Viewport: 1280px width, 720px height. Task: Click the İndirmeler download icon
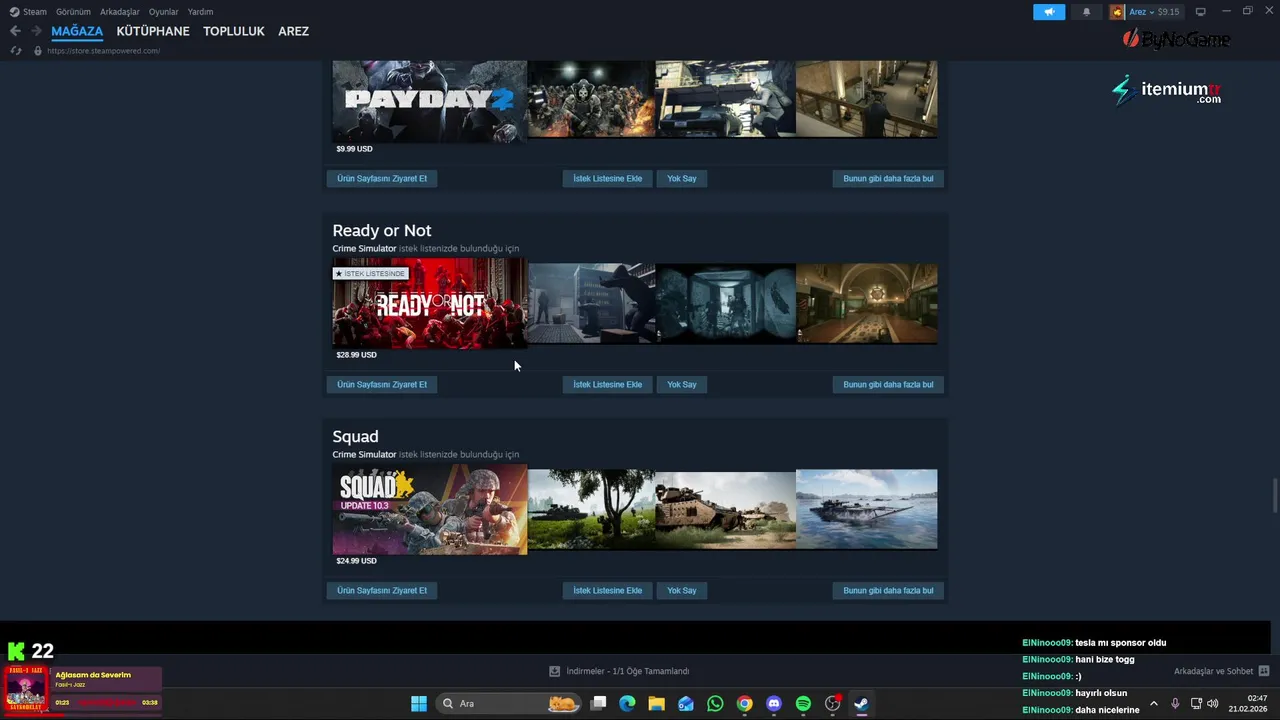[554, 671]
